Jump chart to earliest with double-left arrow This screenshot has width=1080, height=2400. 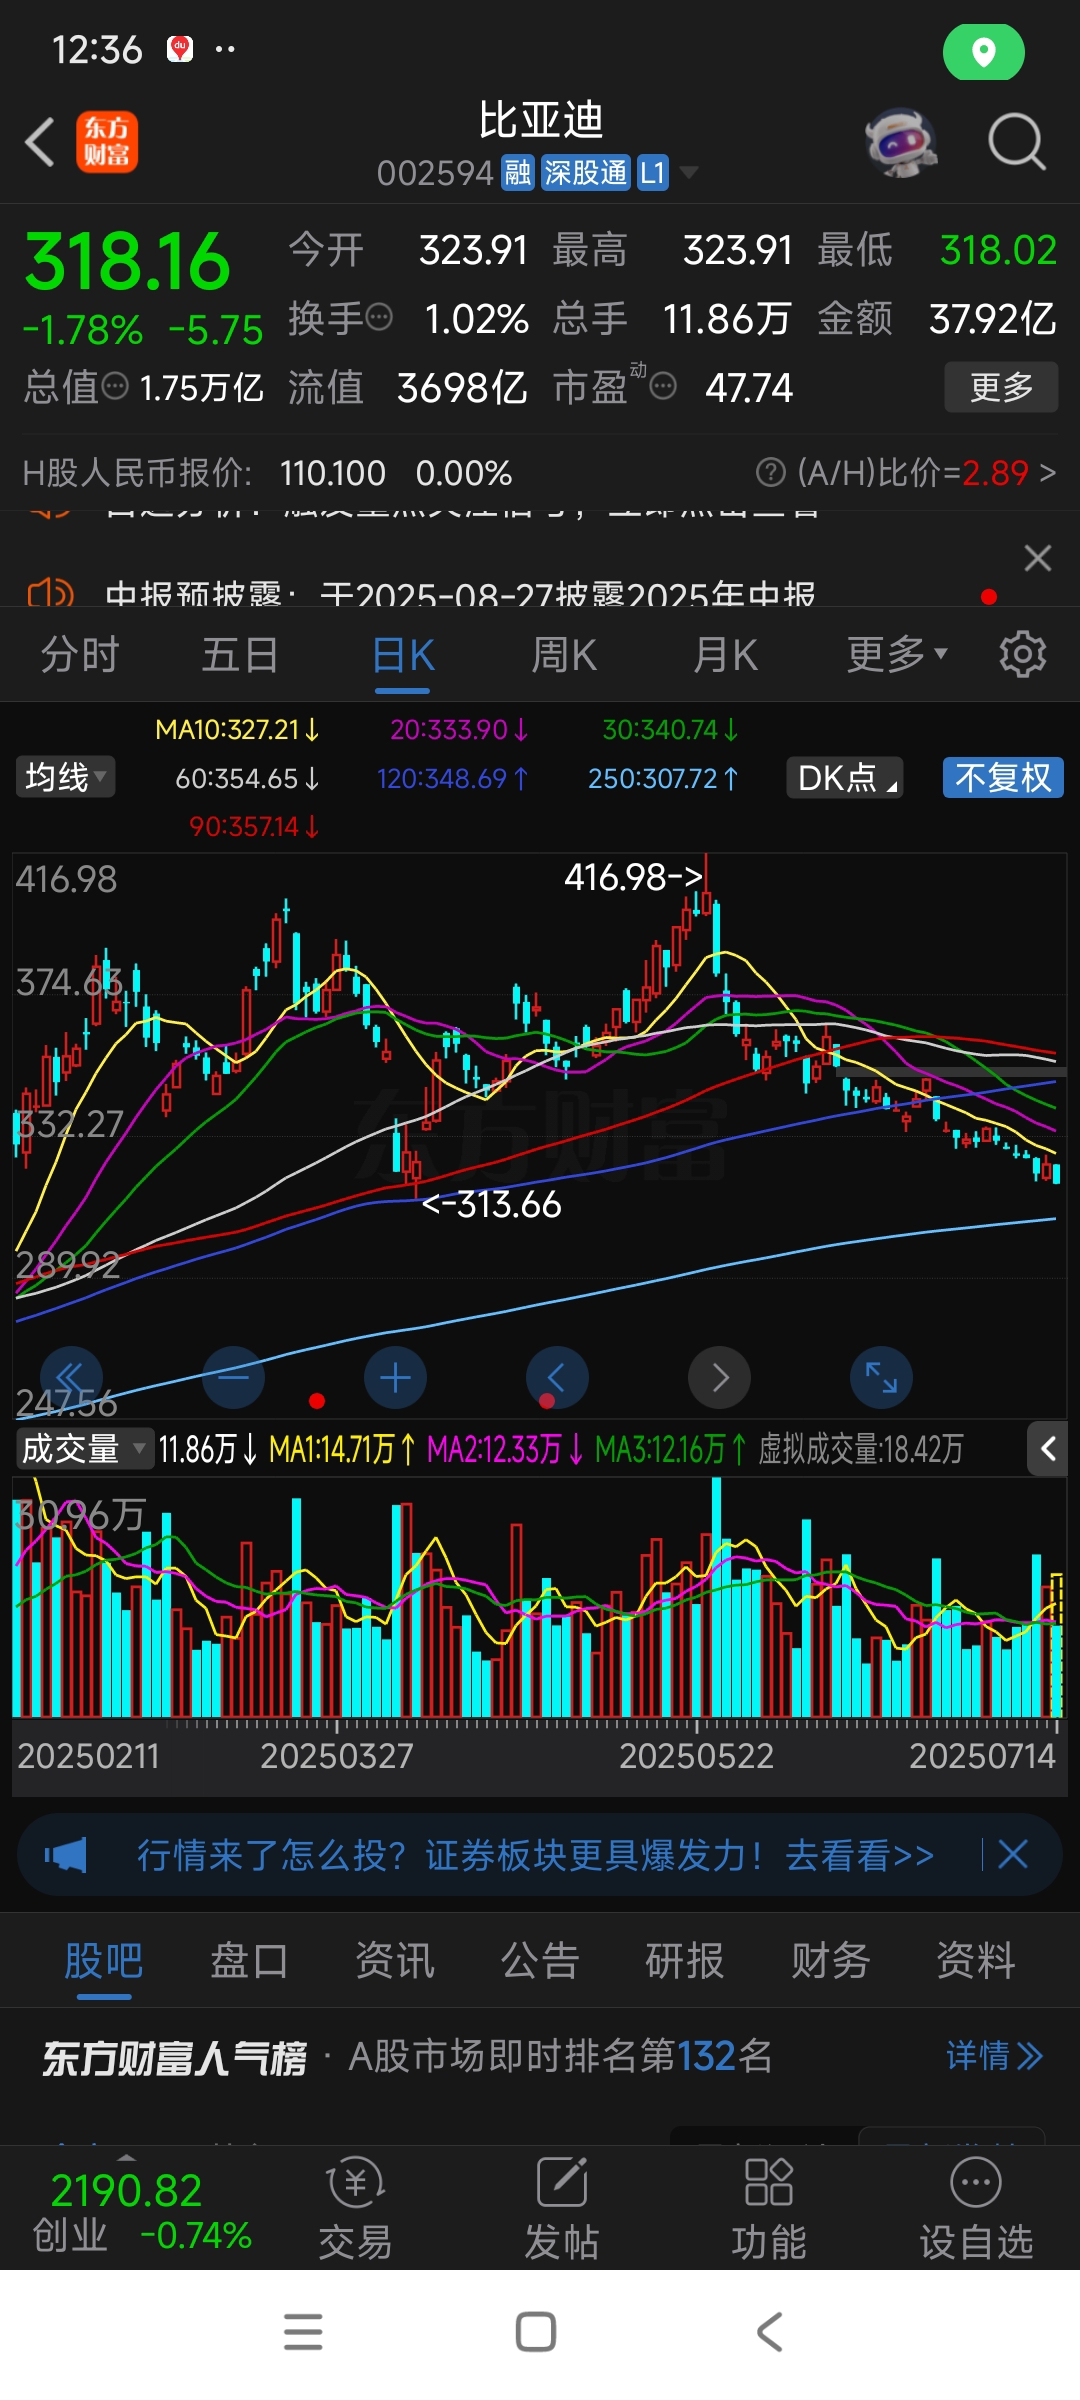click(x=72, y=1378)
